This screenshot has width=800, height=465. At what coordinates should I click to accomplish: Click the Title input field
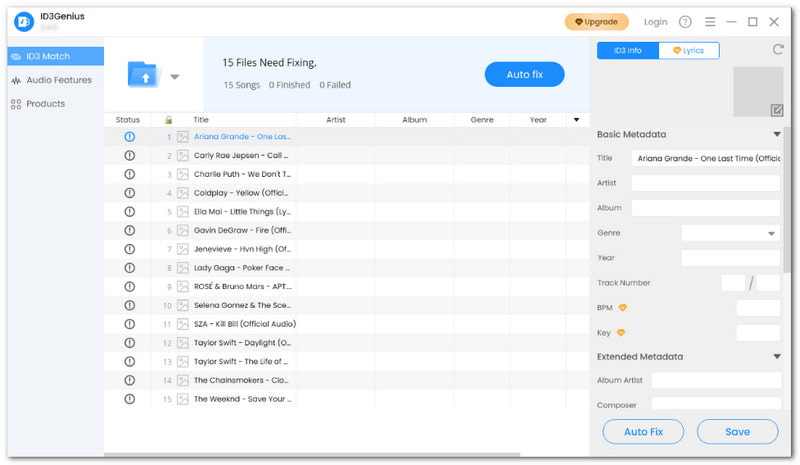[706, 158]
